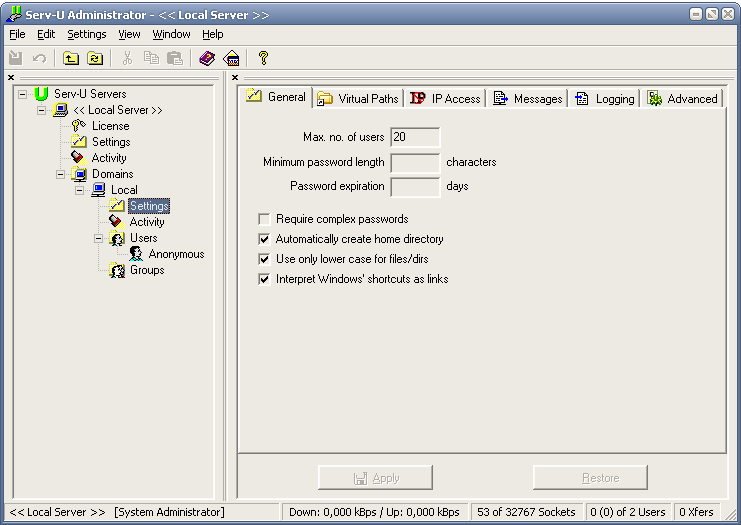Viewport: 741px width, 525px height.
Task: Click the Save toolbar icon
Action: click(x=16, y=58)
